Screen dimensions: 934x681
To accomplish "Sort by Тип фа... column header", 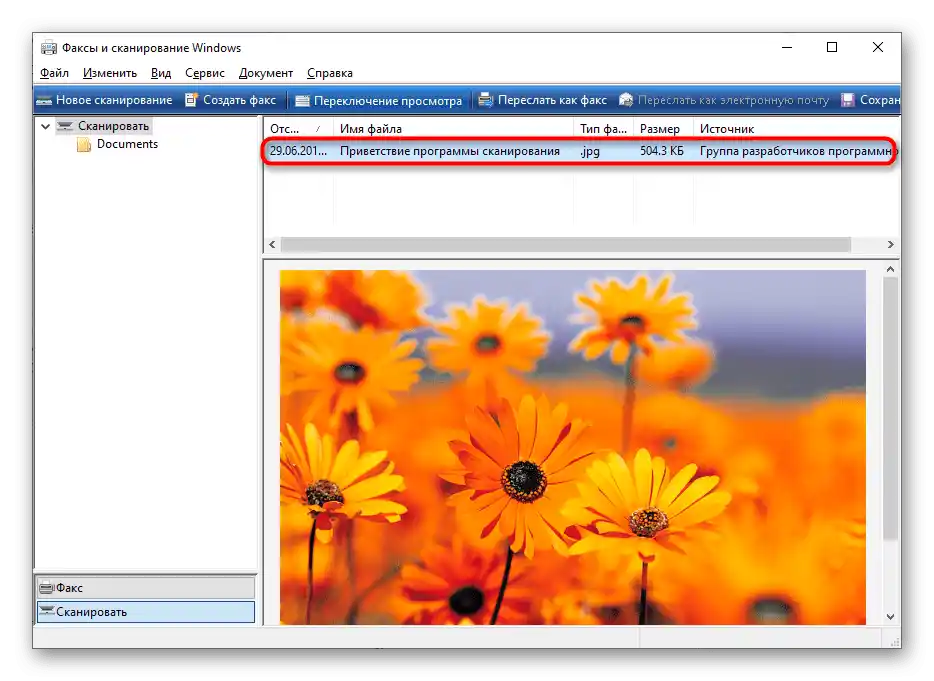I will click(x=604, y=129).
